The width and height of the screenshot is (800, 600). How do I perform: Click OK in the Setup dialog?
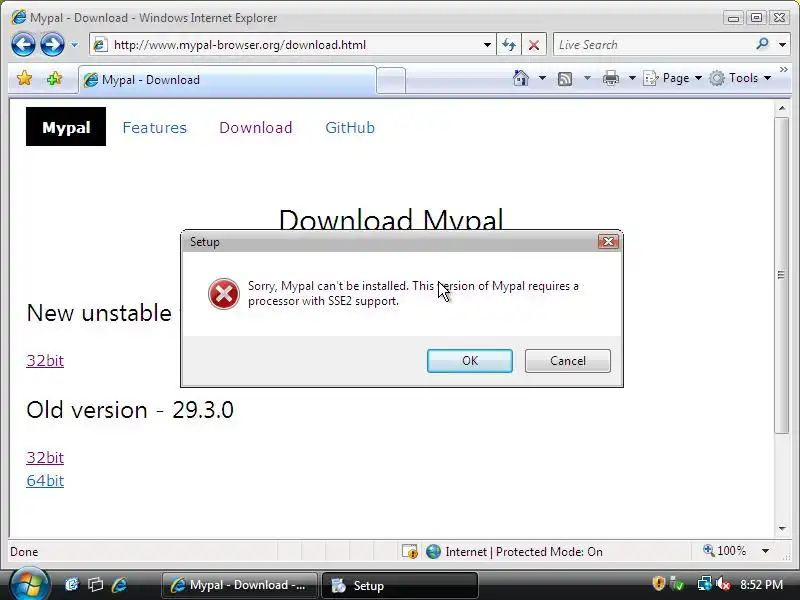point(470,361)
